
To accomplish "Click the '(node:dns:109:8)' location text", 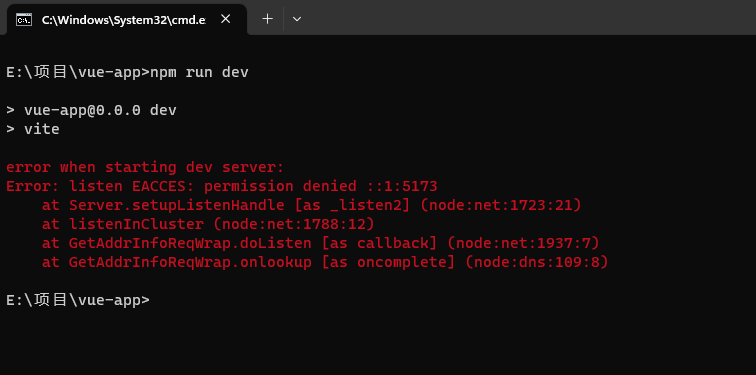I will tap(537, 262).
